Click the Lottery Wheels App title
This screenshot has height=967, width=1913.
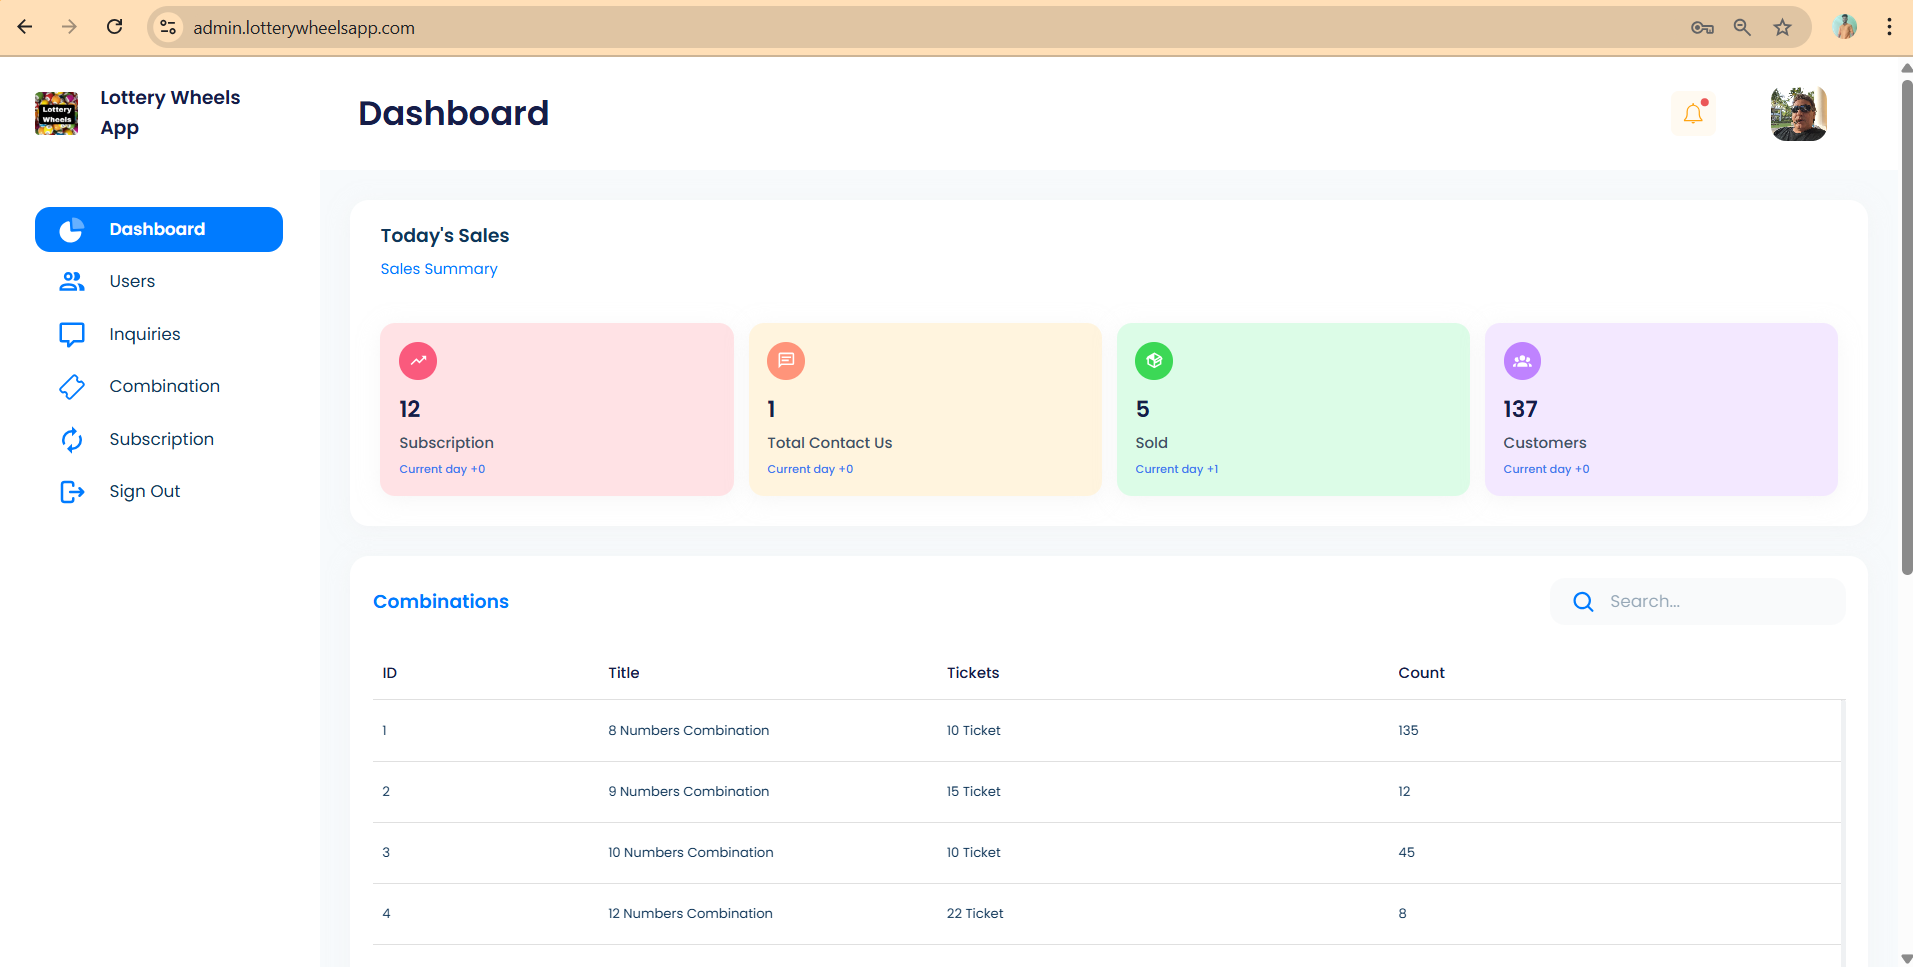coord(170,113)
